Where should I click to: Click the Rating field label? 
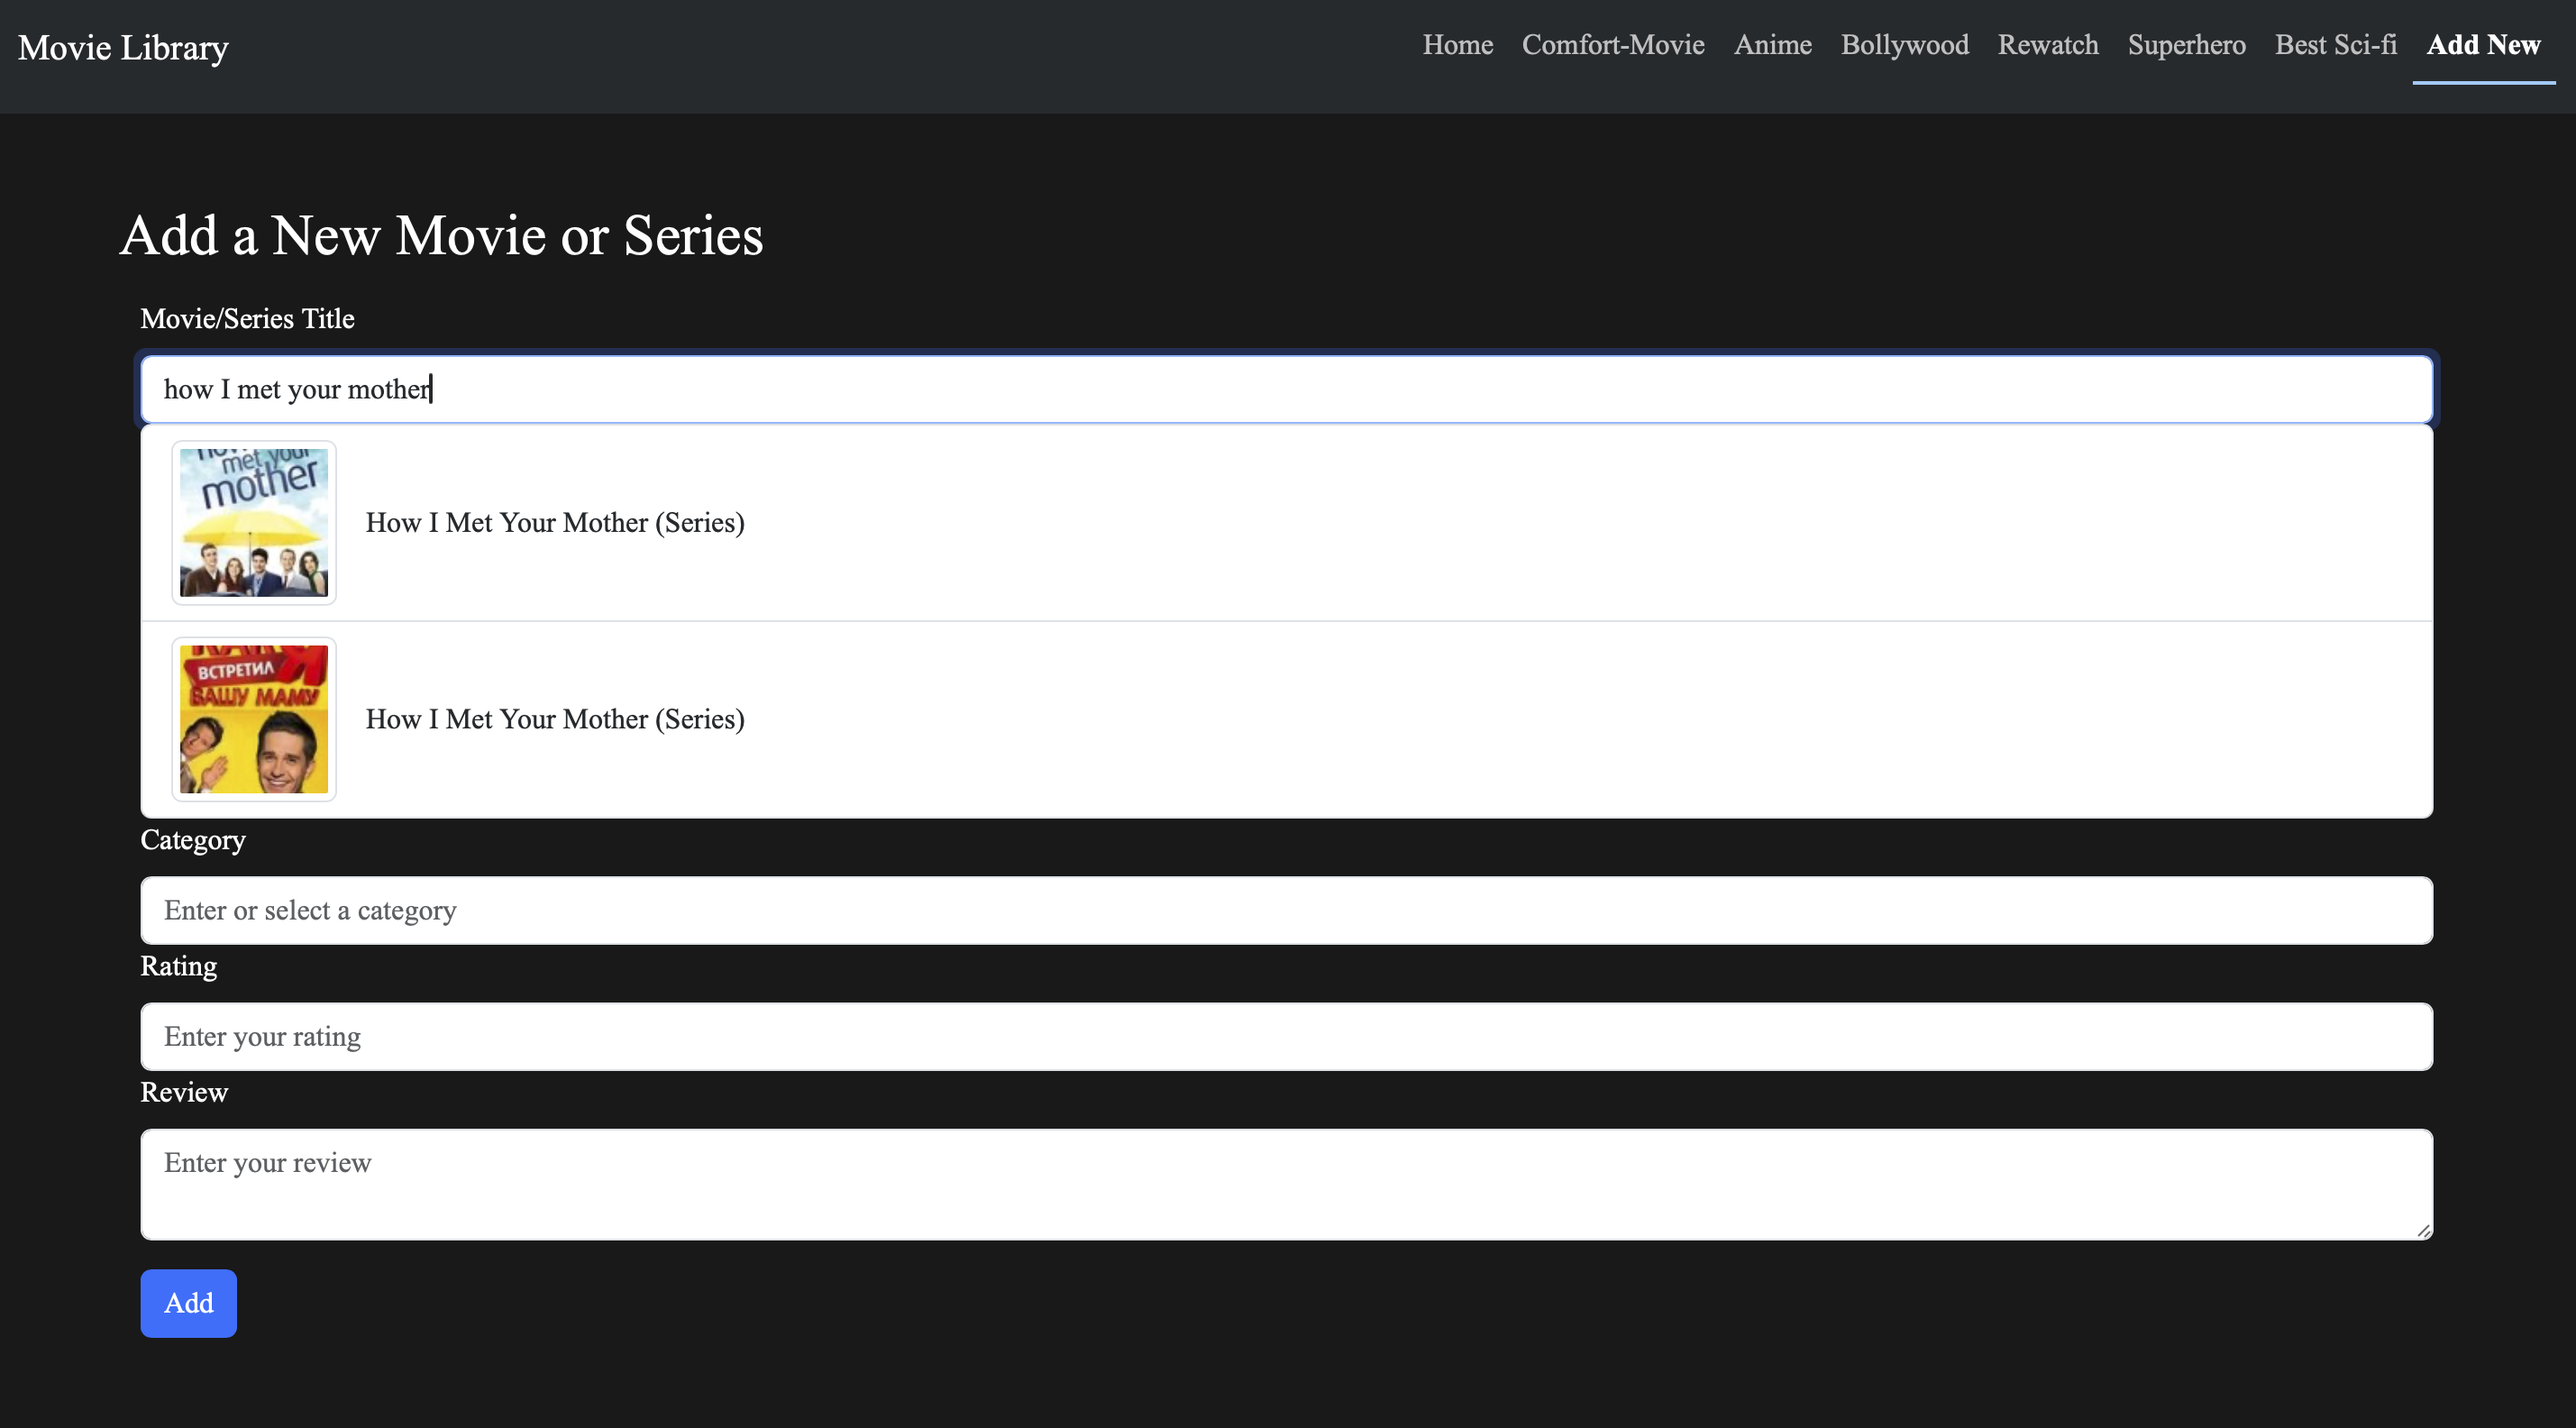coord(178,966)
